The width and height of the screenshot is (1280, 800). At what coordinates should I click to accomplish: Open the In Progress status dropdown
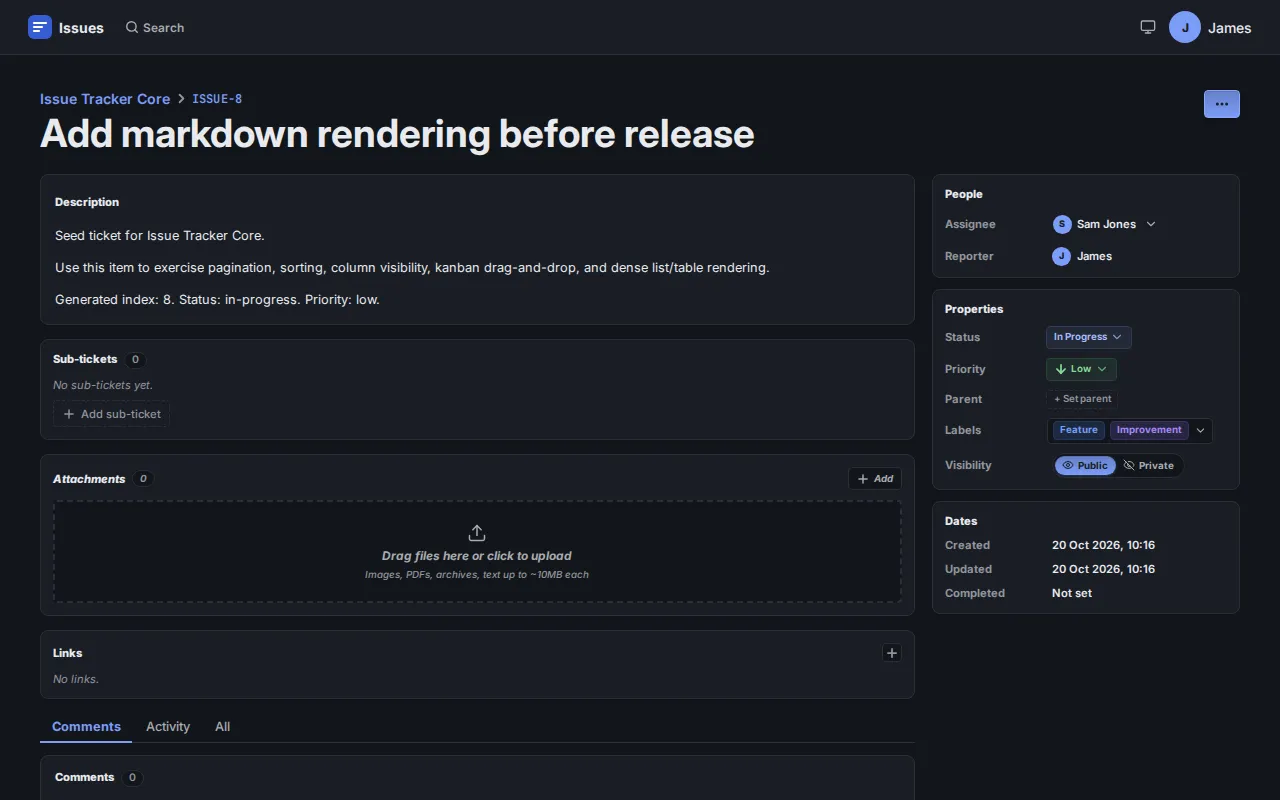(x=1089, y=337)
